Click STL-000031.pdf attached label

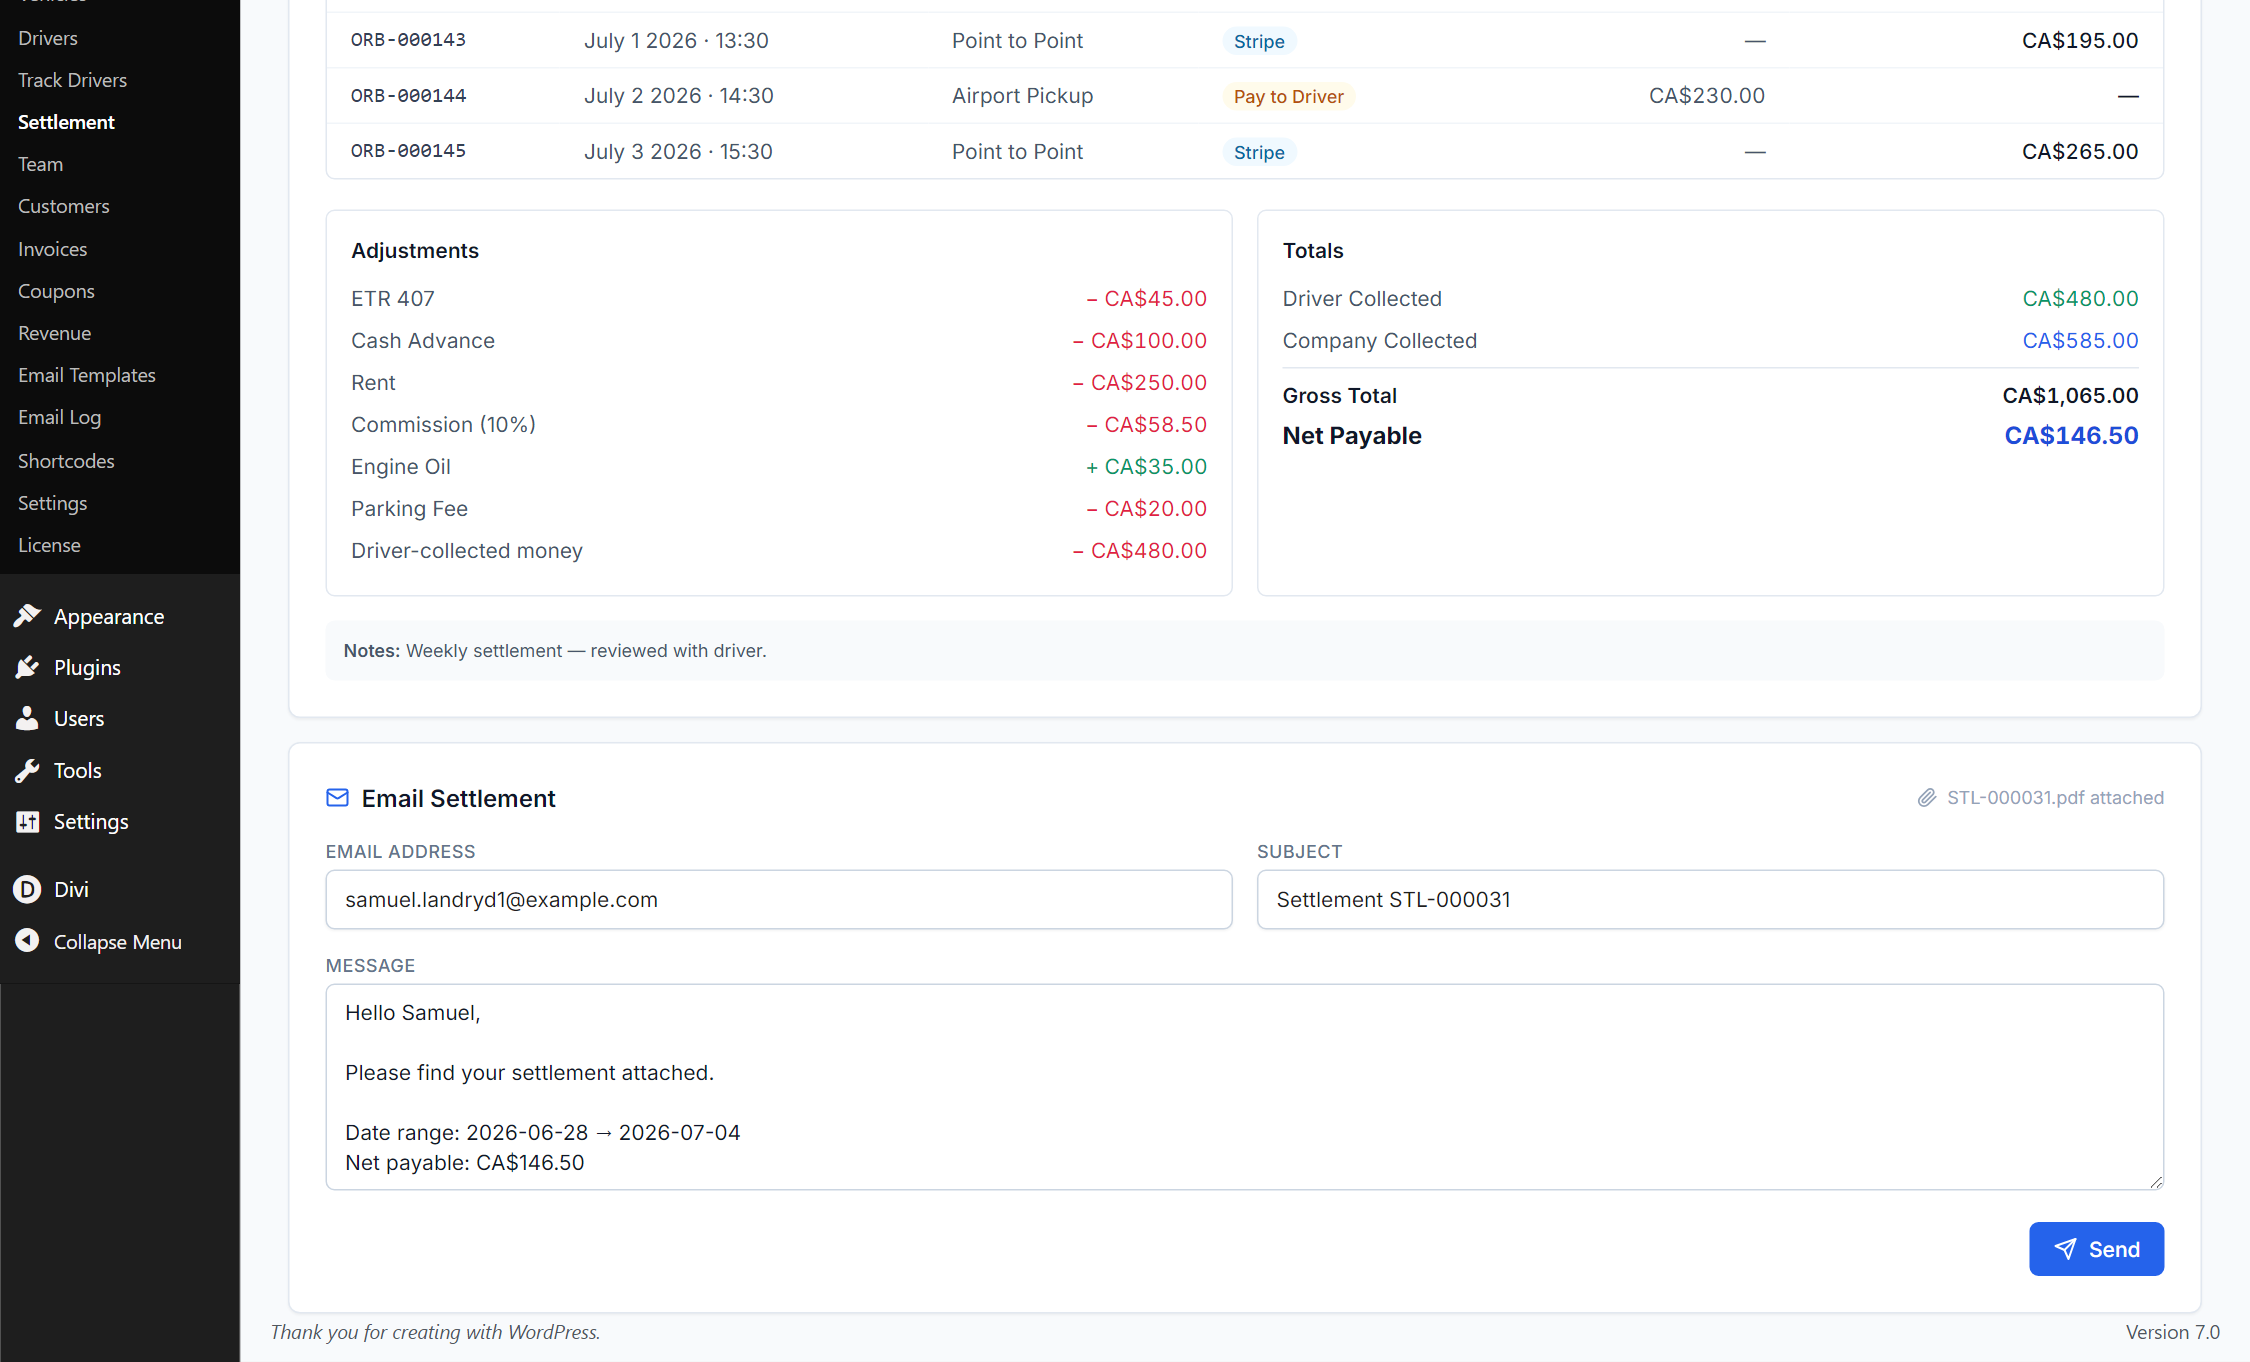pyautogui.click(x=2055, y=798)
